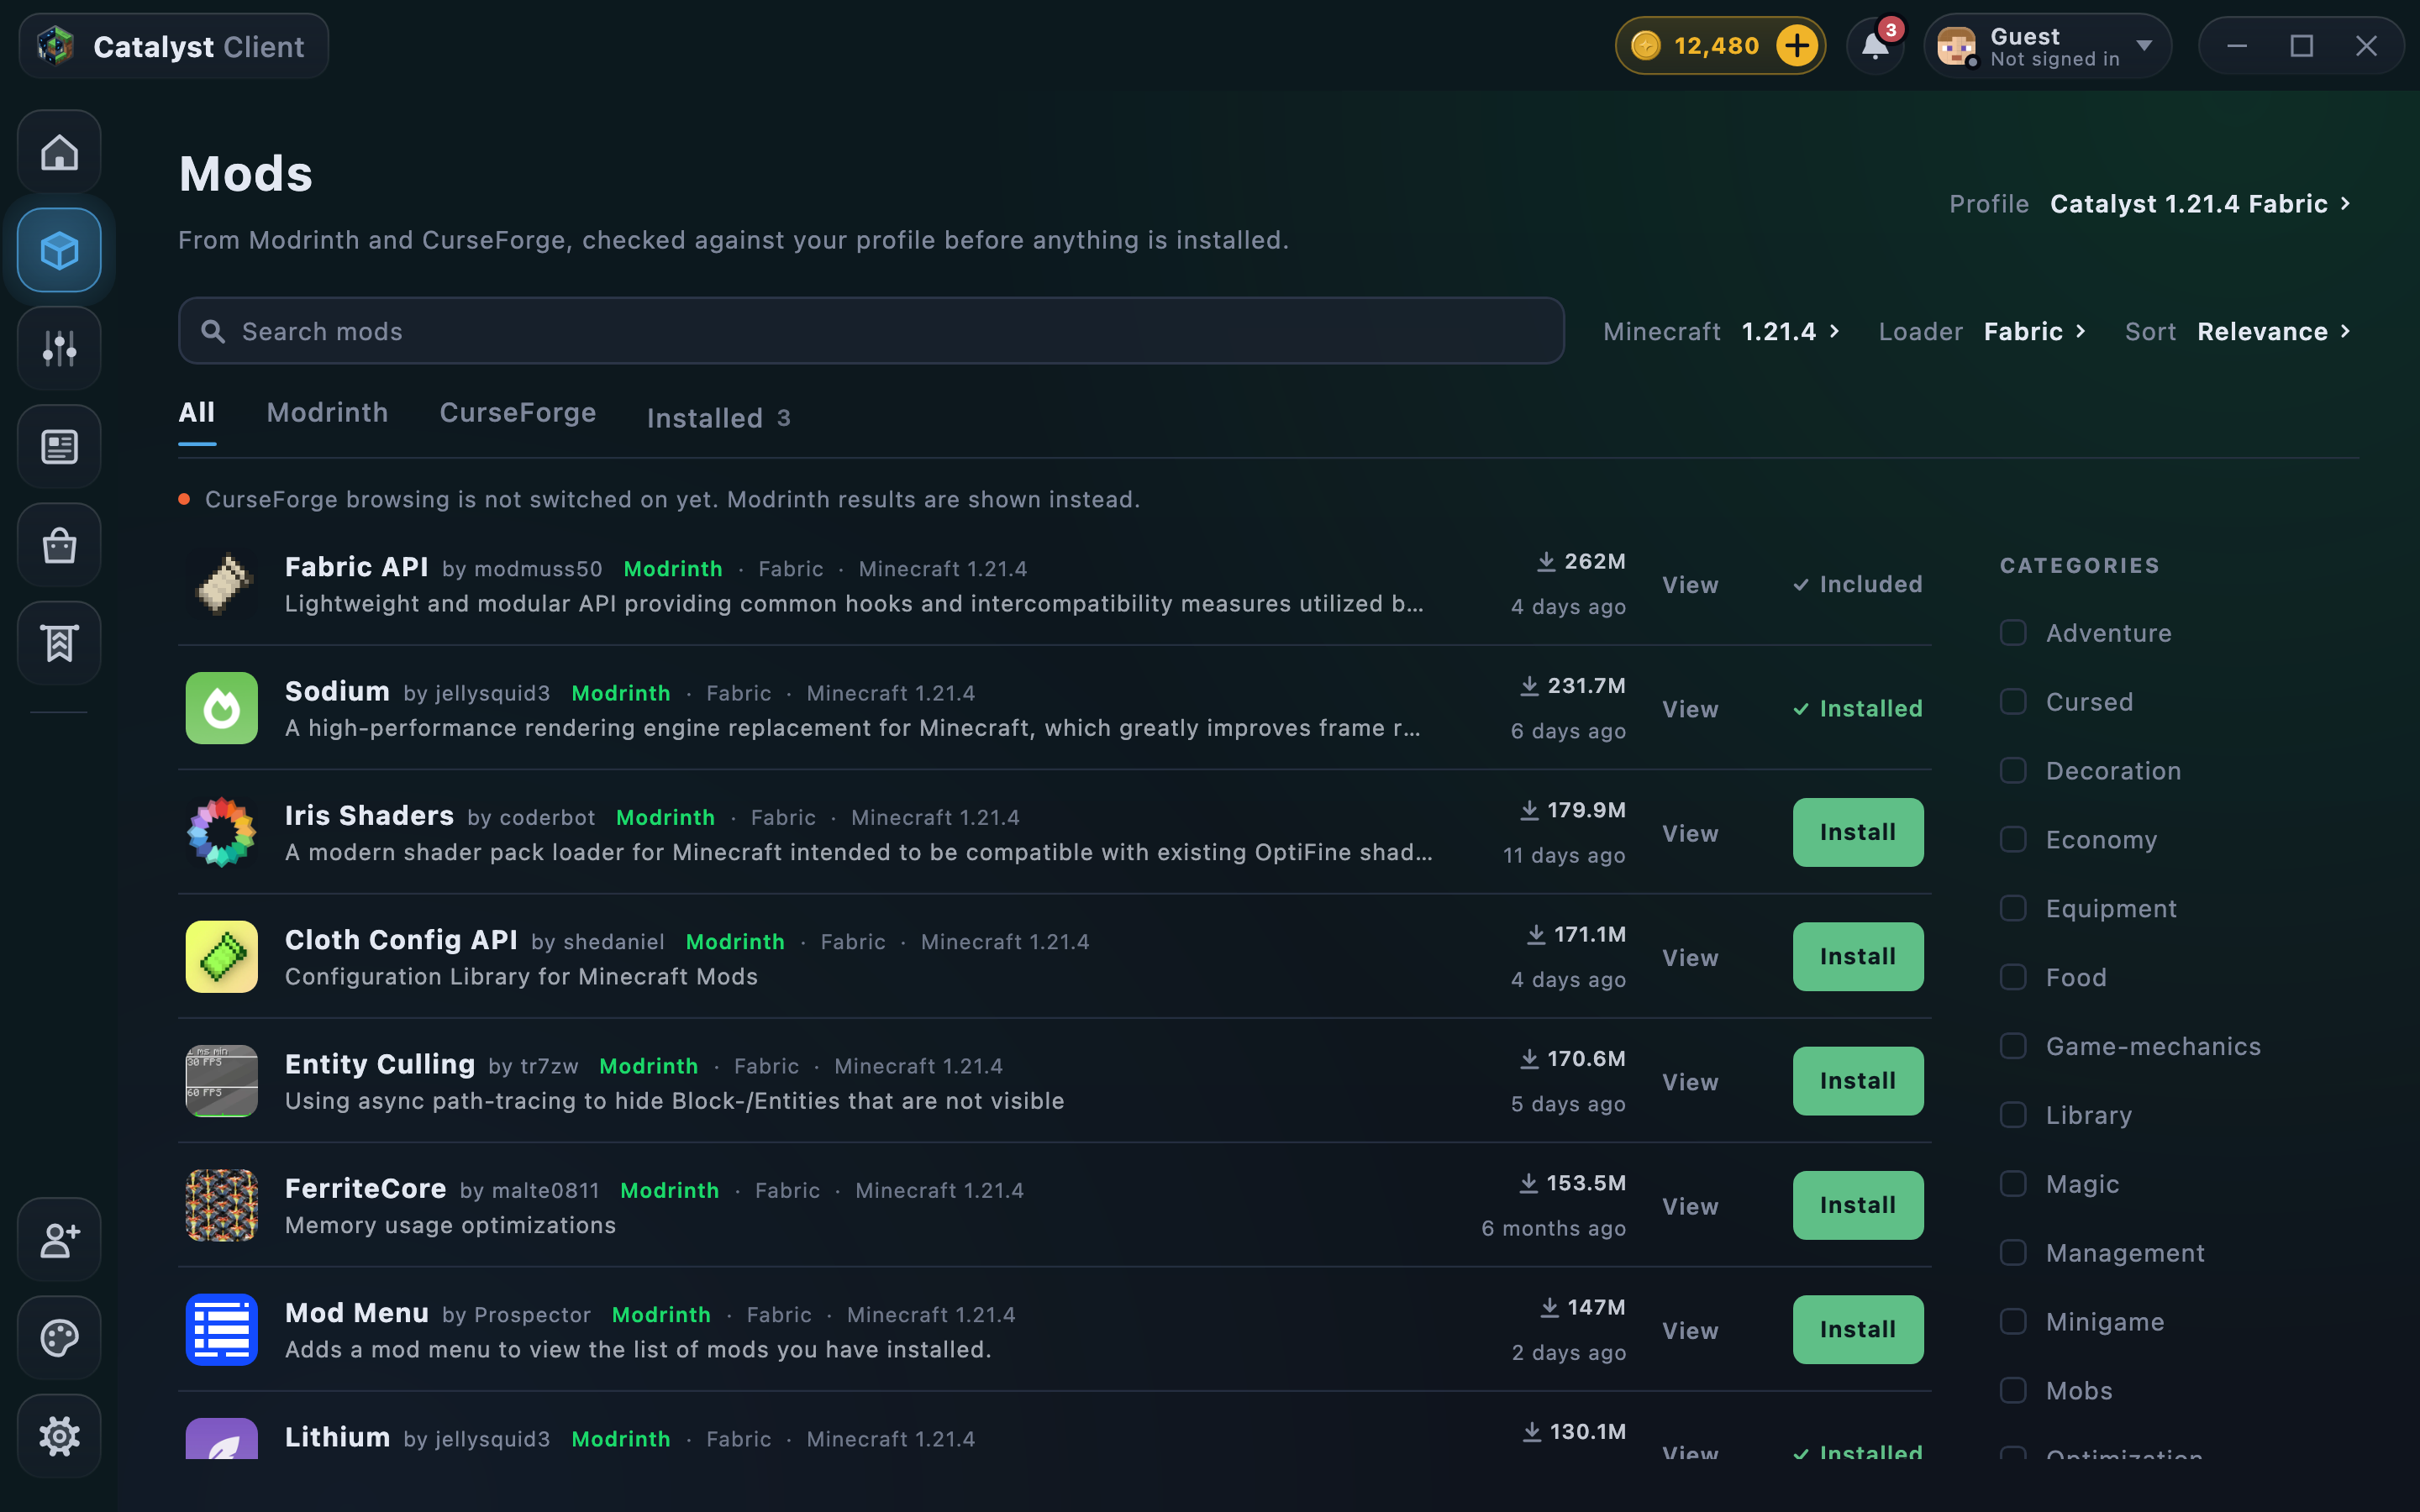Click the gold coin balance icon
Image resolution: width=2420 pixels, height=1512 pixels.
click(x=1646, y=46)
